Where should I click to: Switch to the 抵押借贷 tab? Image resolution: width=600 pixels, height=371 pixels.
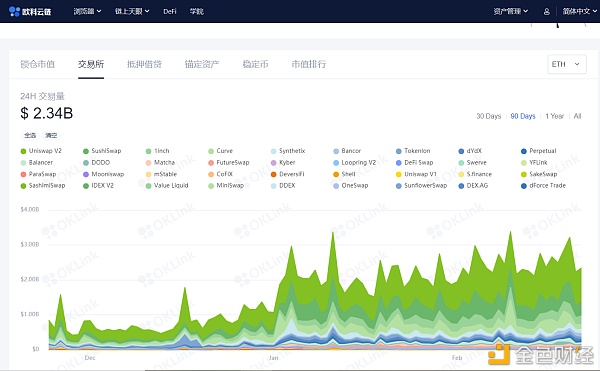144,64
